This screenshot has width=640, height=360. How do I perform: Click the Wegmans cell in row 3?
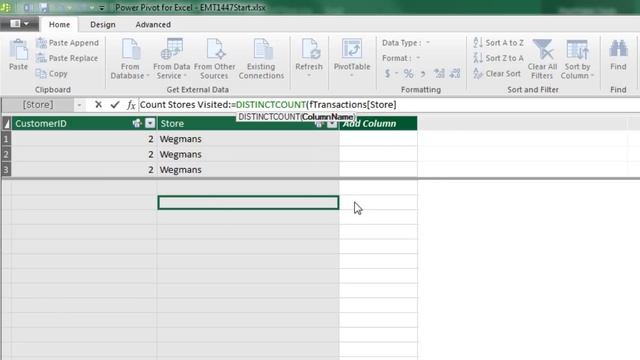tap(248, 169)
